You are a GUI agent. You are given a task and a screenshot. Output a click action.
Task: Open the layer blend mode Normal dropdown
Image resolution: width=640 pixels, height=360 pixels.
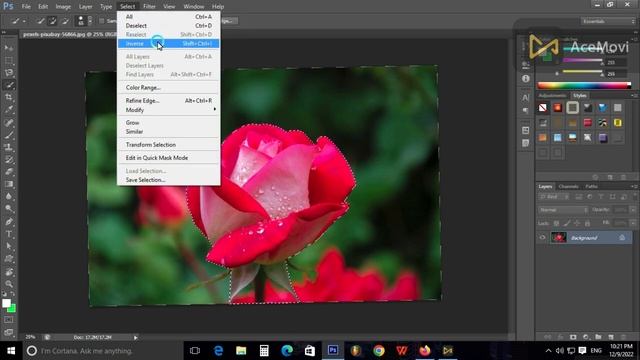click(563, 210)
